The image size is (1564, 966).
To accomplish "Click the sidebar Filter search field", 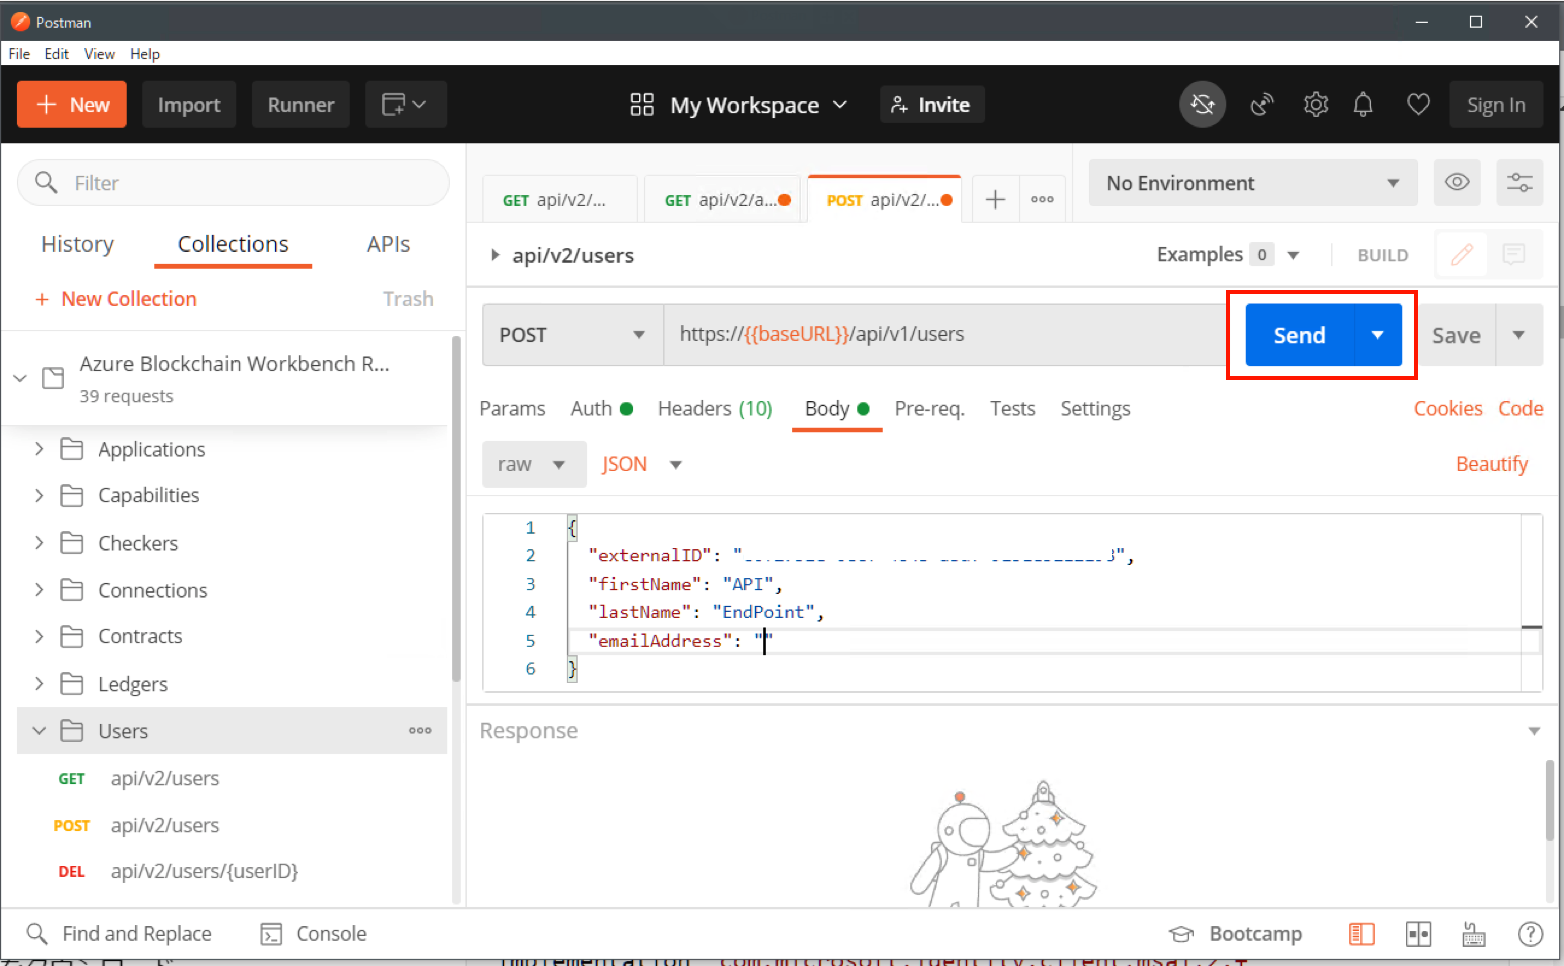I will (233, 182).
